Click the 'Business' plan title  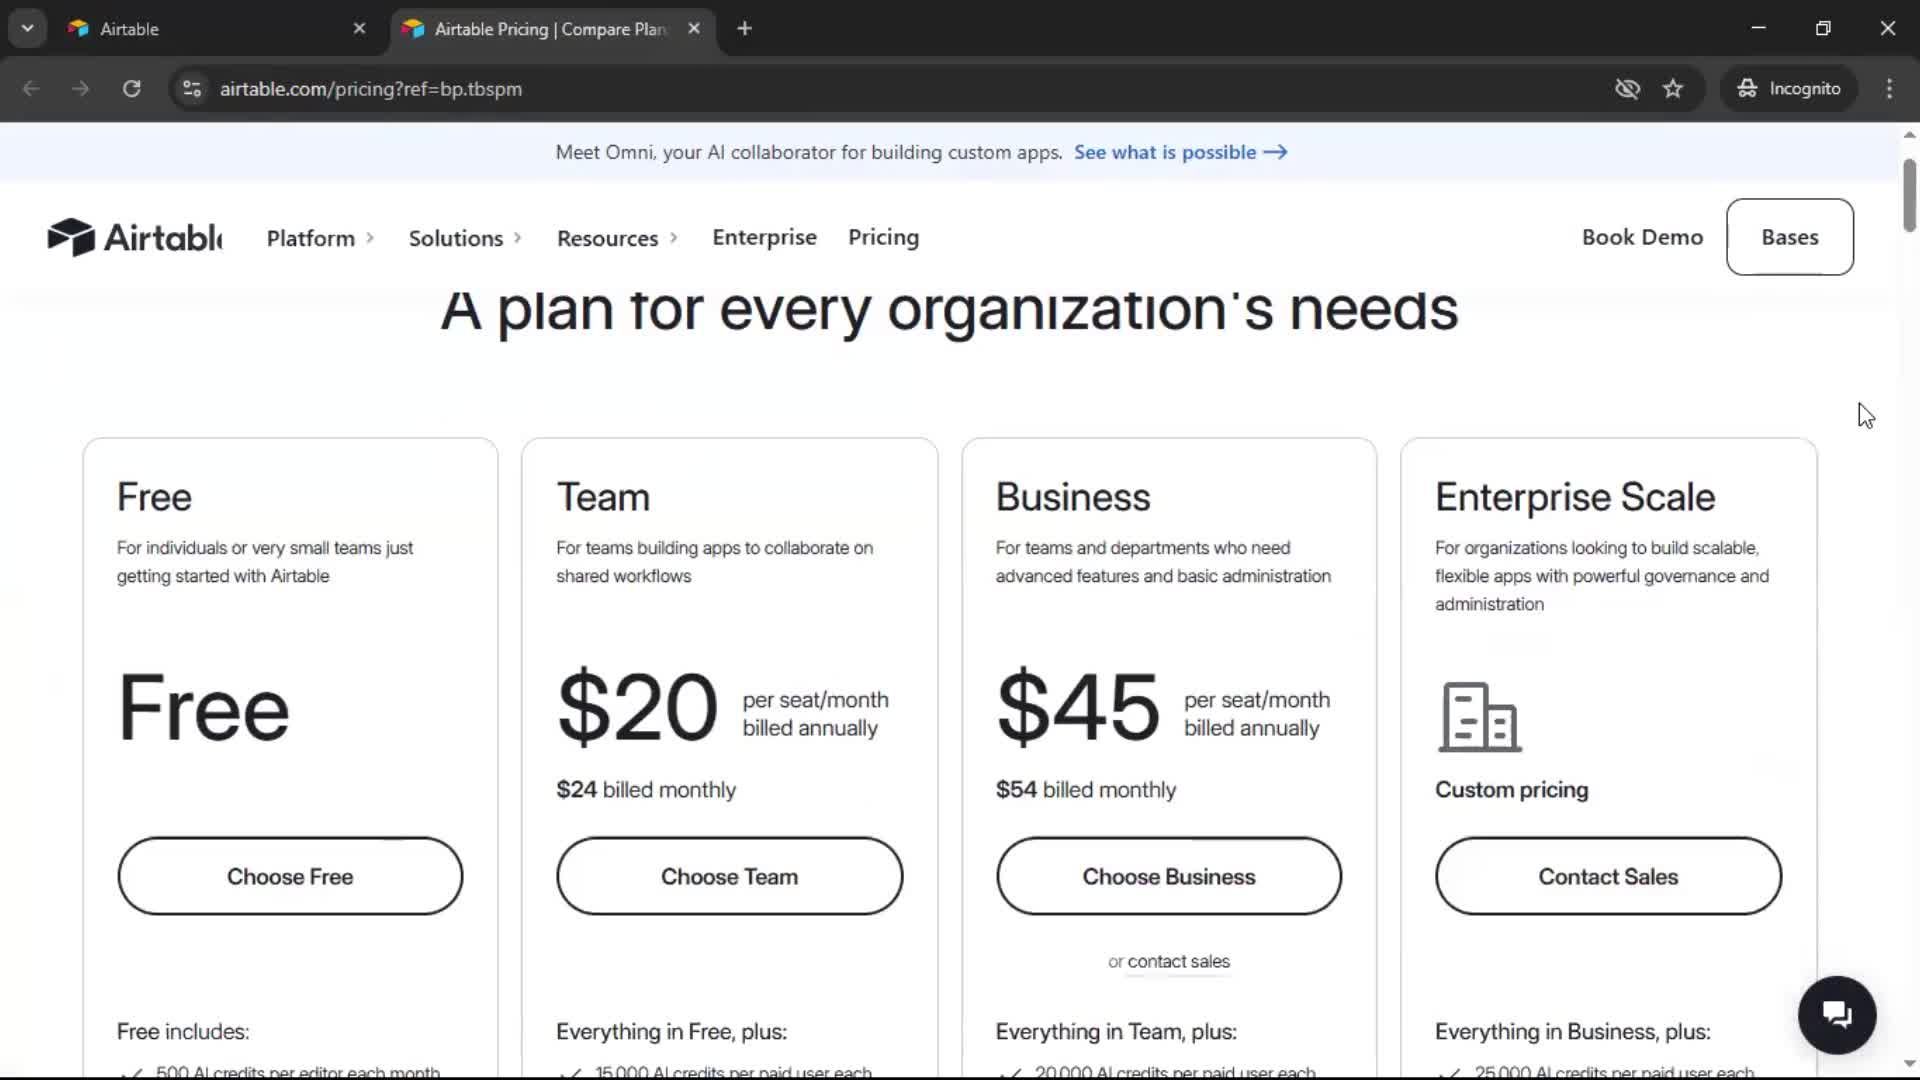pyautogui.click(x=1073, y=497)
